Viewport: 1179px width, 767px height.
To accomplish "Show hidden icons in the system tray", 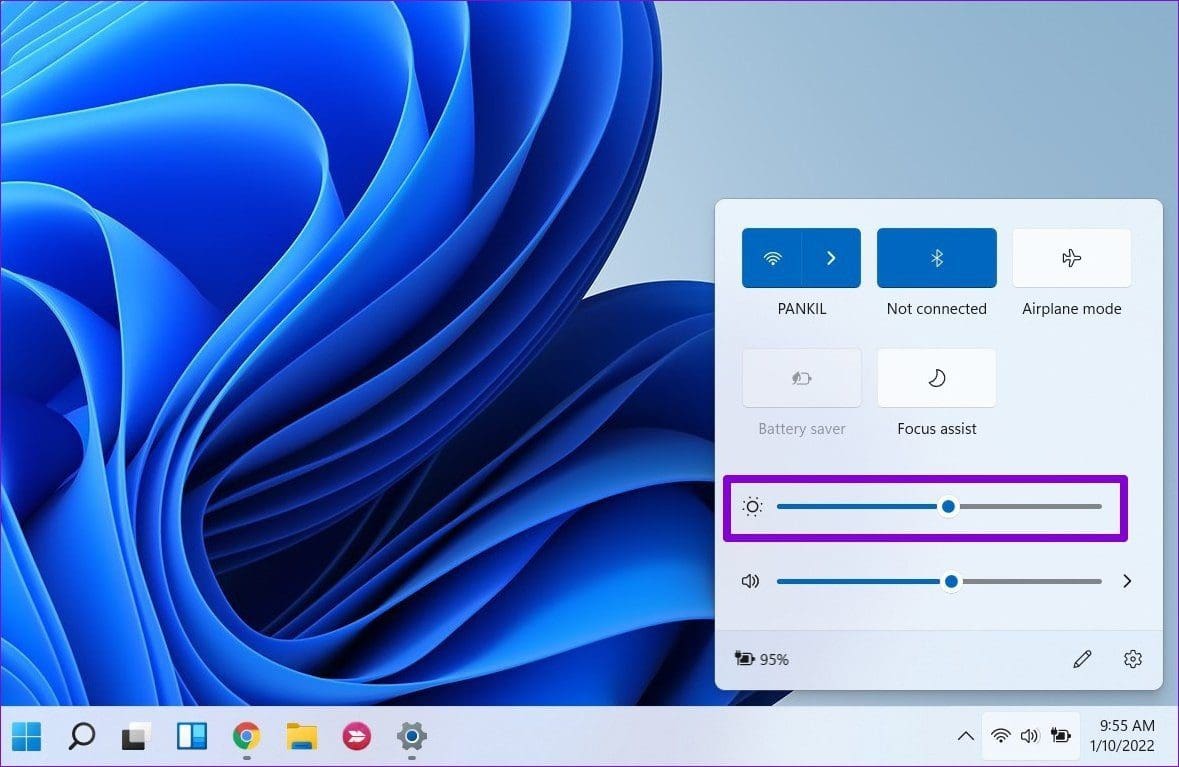I will pyautogui.click(x=966, y=736).
